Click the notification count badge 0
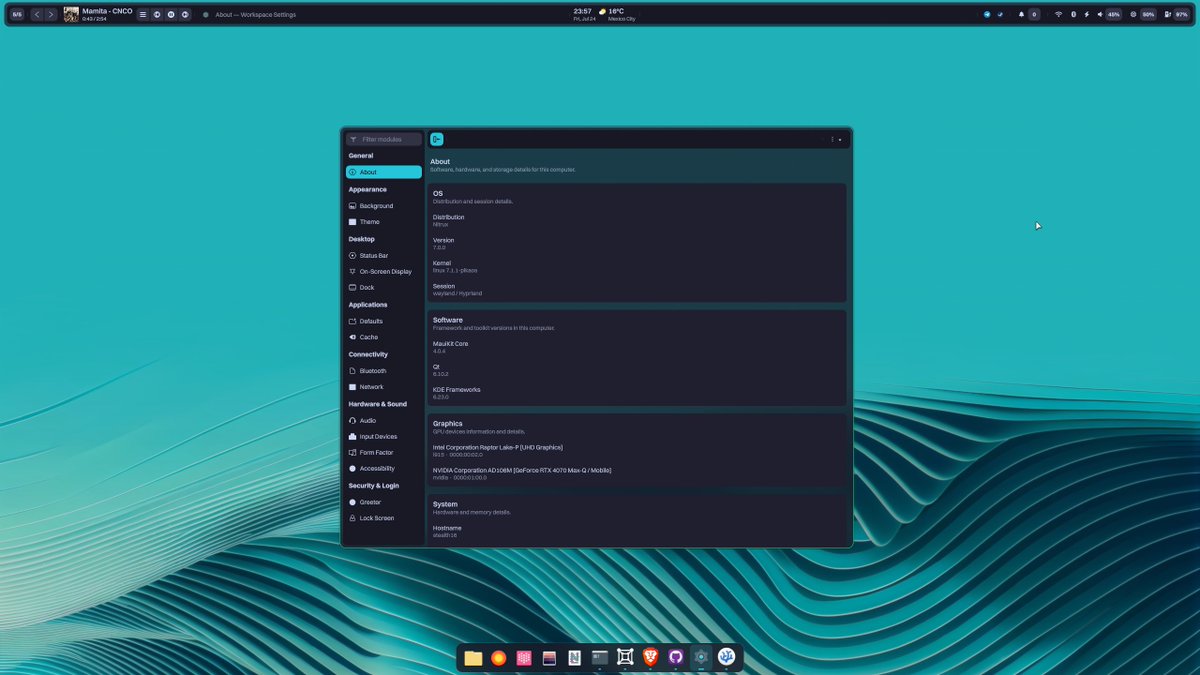The width and height of the screenshot is (1200, 675). coord(1034,14)
